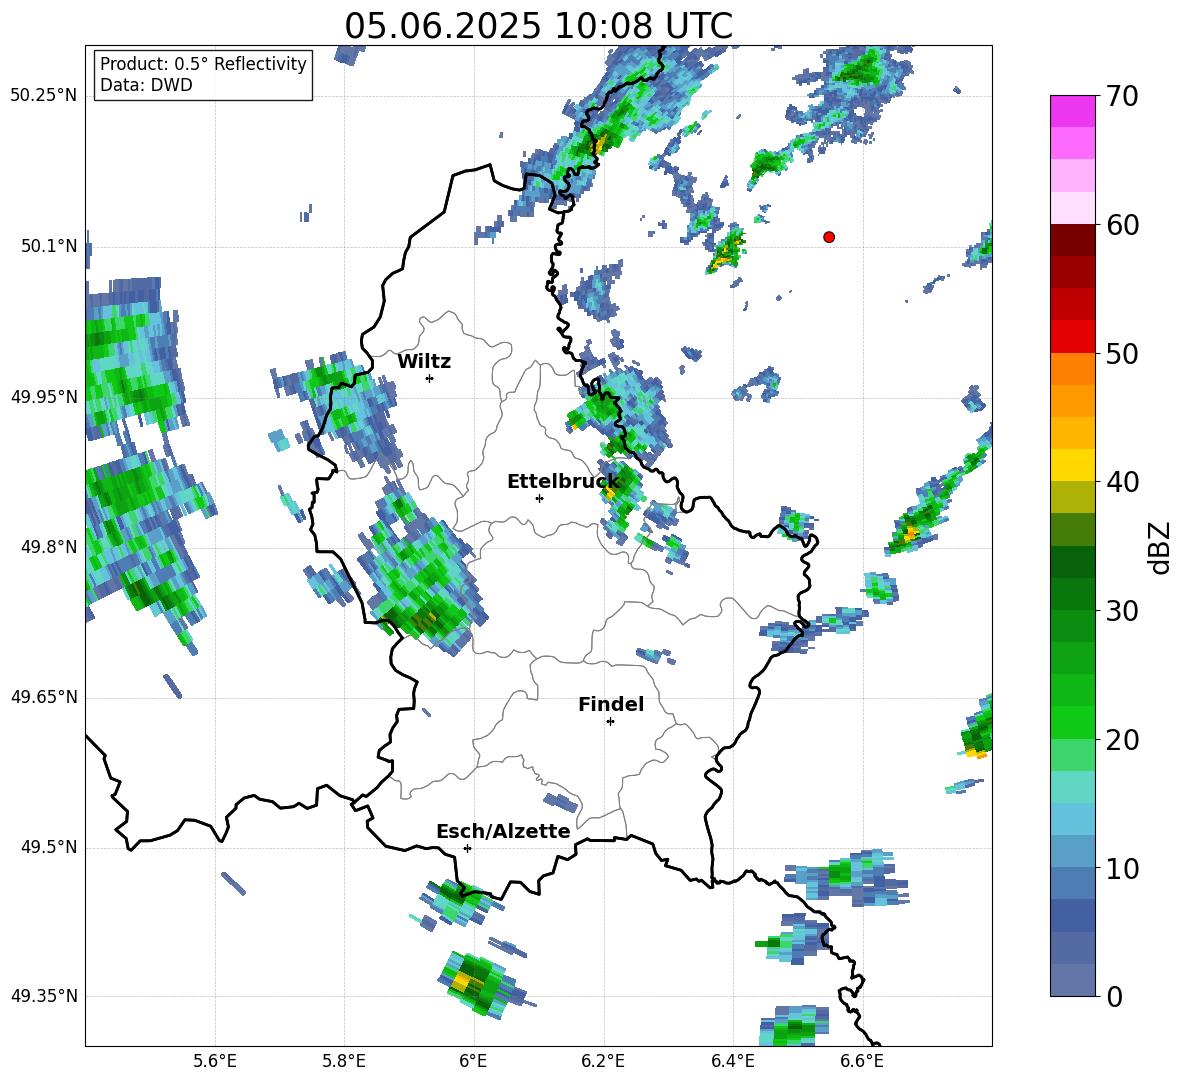This screenshot has width=1184, height=1081.
Task: Click the 50.25°N latitude label
Action: coord(44,96)
